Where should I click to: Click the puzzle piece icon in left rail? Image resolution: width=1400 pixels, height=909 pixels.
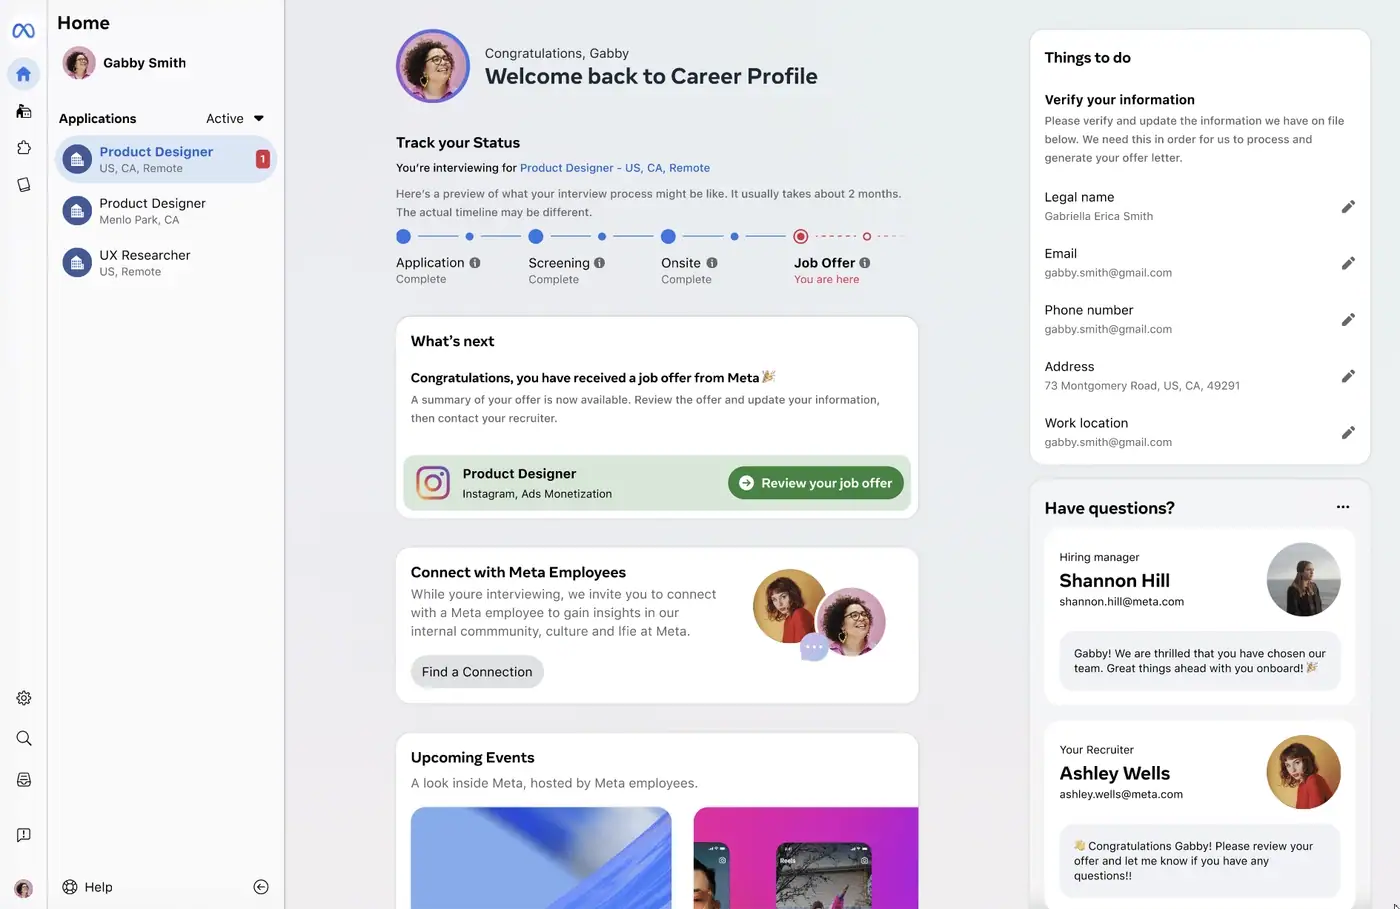point(23,148)
